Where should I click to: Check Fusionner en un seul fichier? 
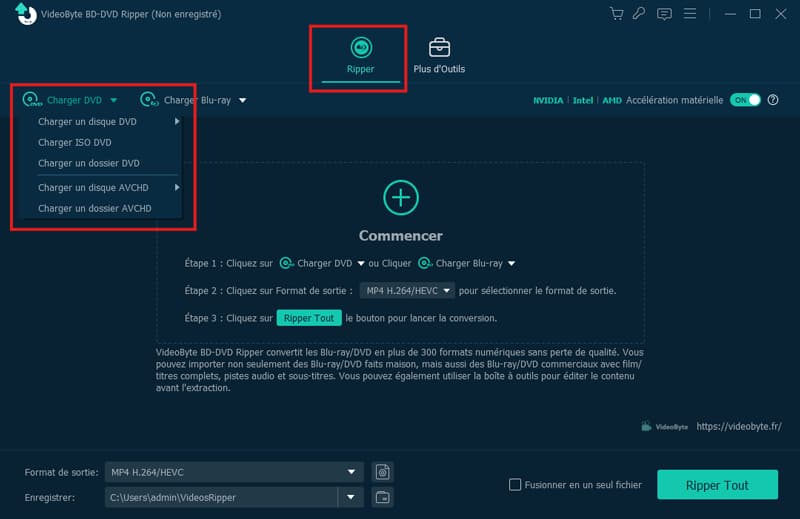(516, 485)
